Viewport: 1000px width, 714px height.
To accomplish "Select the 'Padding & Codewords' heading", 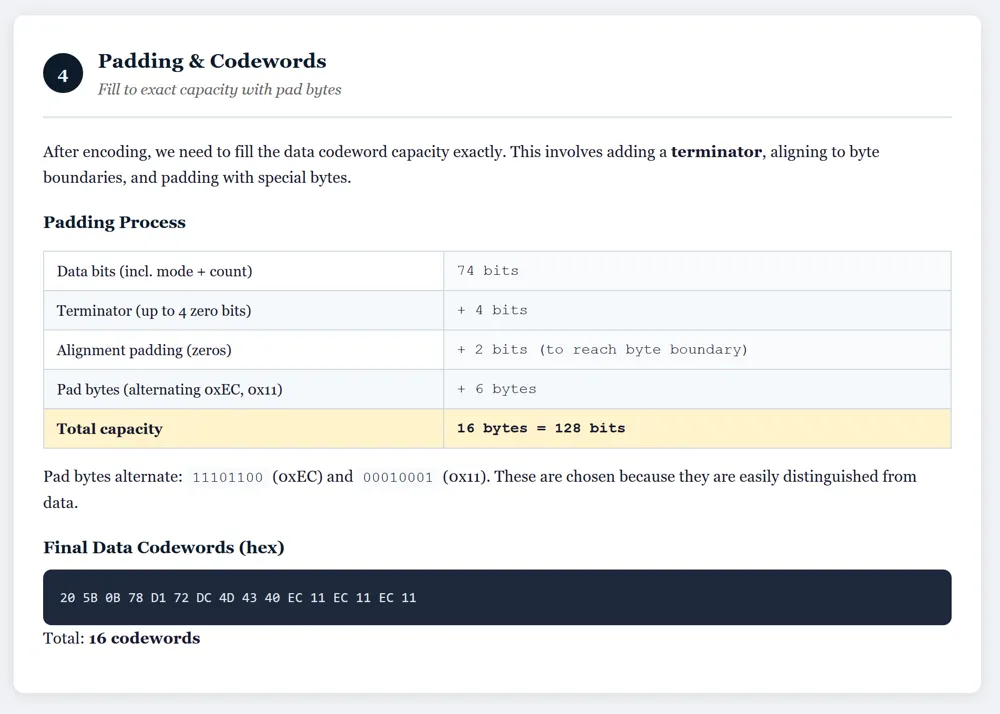I will coord(212,61).
